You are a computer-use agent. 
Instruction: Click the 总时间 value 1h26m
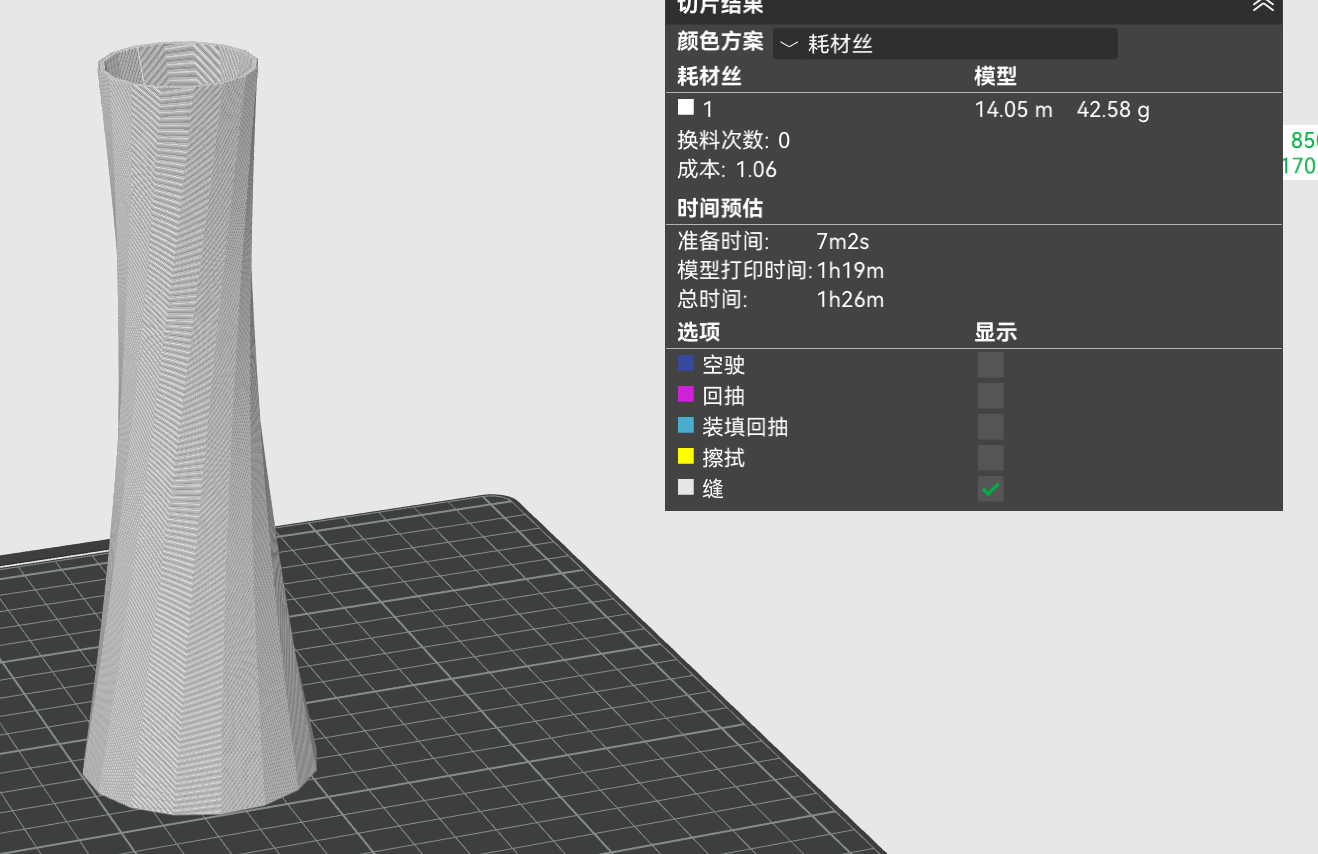pos(850,300)
